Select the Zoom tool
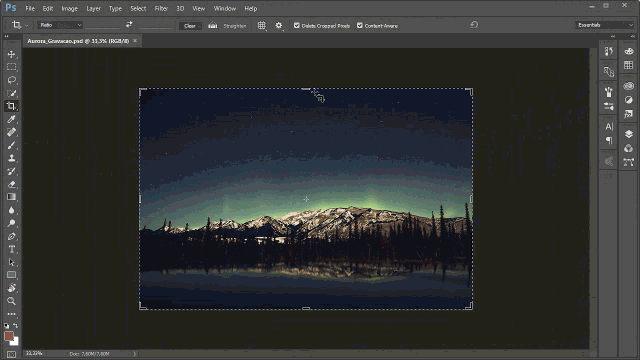This screenshot has height=360, width=640. pos(11,301)
